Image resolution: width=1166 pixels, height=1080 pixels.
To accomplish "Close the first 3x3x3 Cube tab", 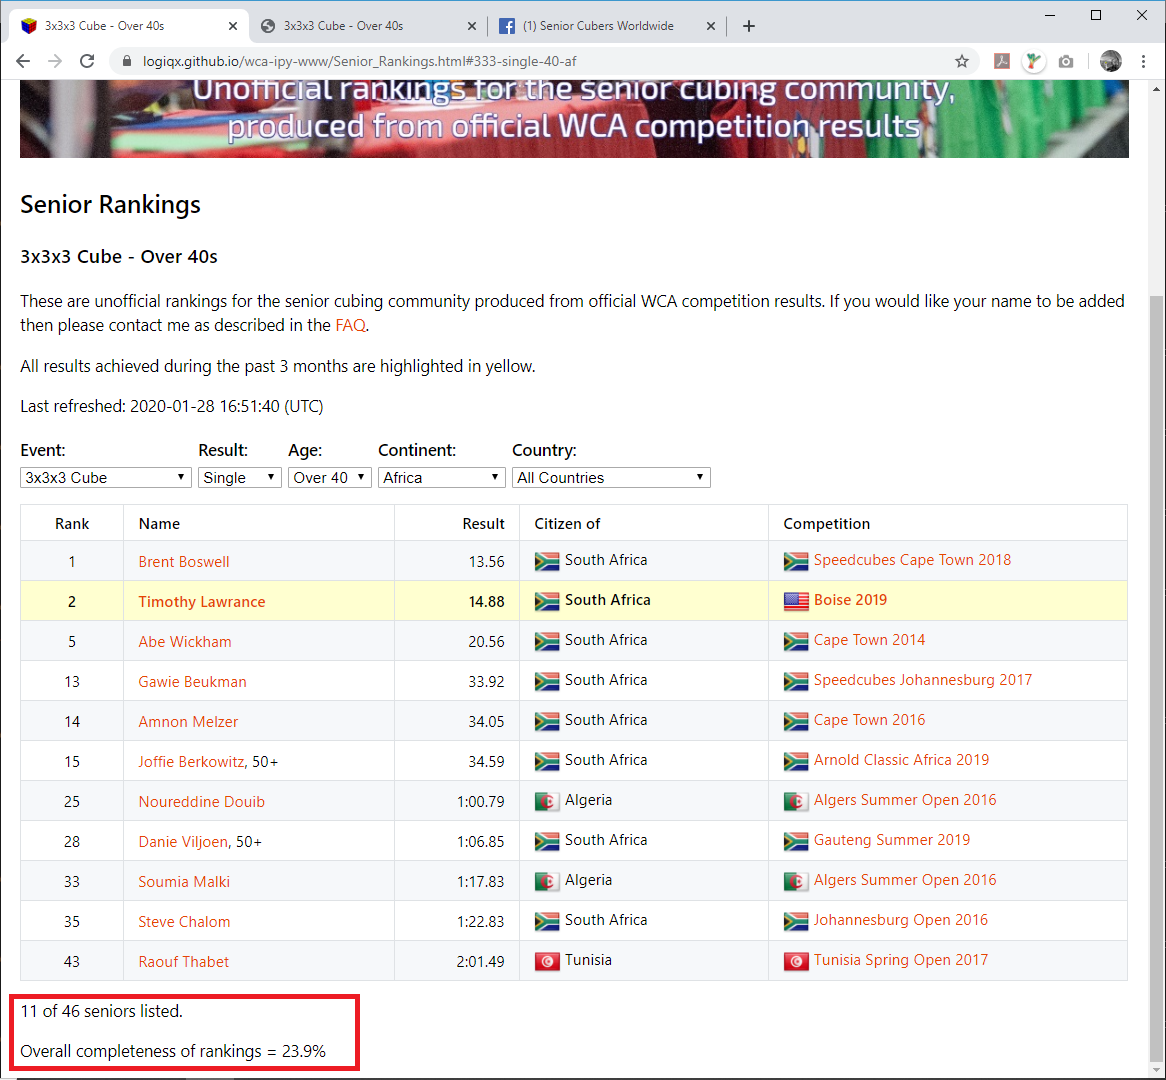I will coord(233,26).
